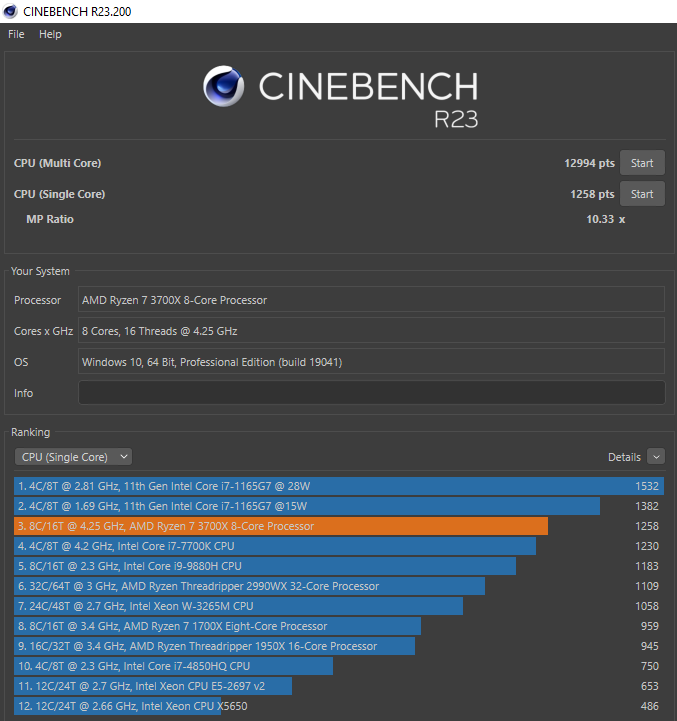Viewport: 677px width, 721px height.
Task: Click the OS field showing Windows 10
Action: pyautogui.click(x=372, y=362)
